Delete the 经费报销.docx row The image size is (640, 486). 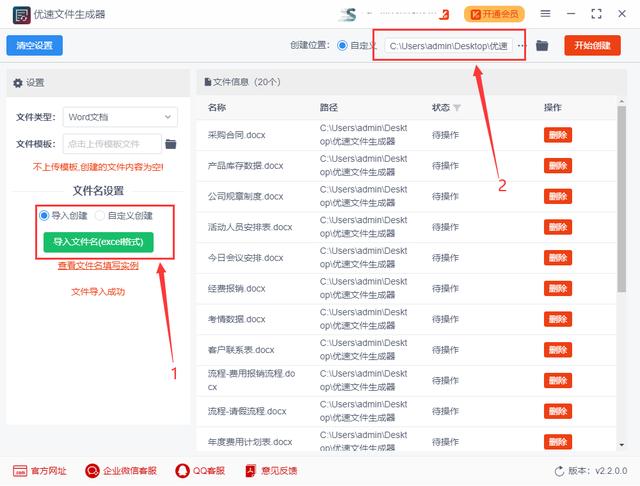pyautogui.click(x=558, y=288)
